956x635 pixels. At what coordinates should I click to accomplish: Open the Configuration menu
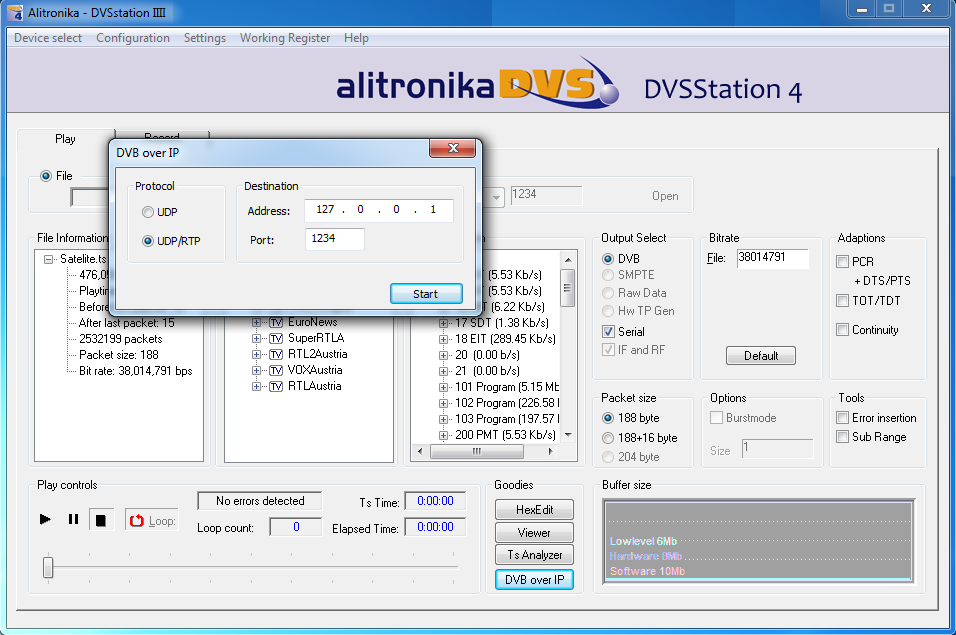[133, 38]
